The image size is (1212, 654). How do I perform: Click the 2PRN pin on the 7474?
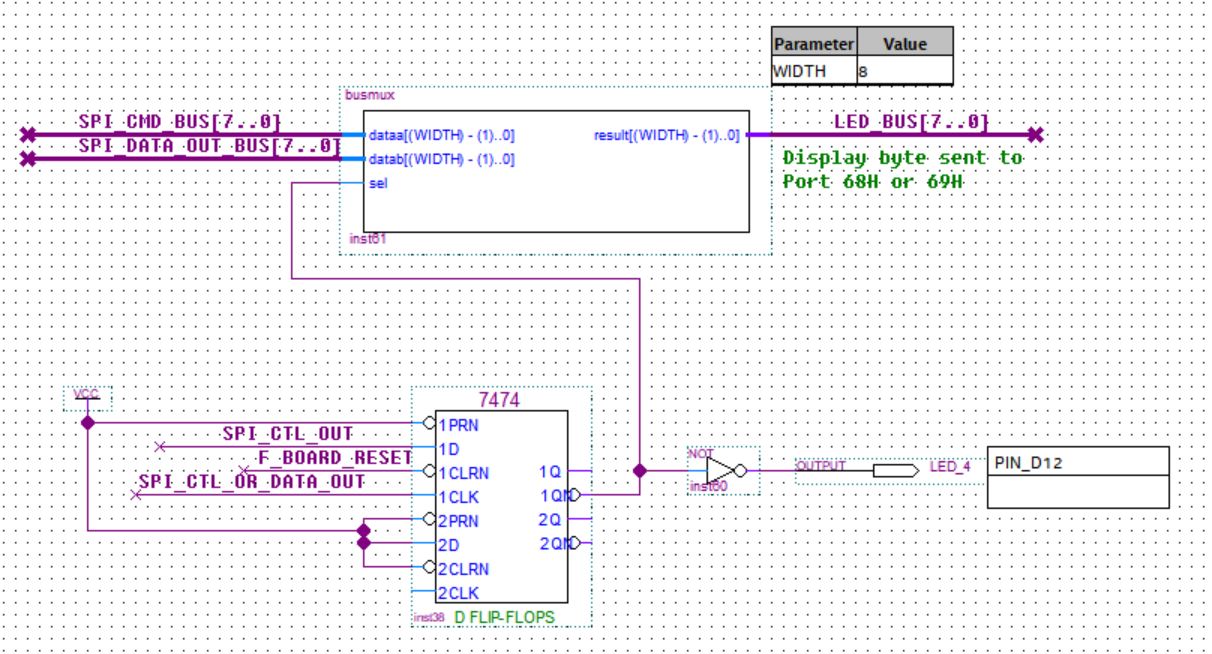click(x=457, y=521)
